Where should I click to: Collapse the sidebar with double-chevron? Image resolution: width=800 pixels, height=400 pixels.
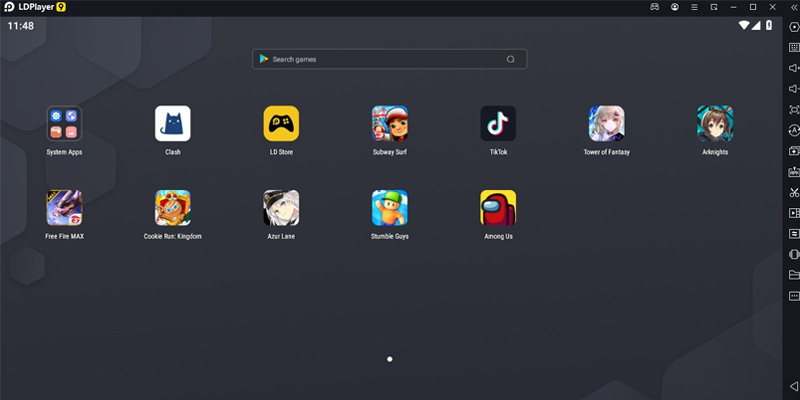pos(794,7)
